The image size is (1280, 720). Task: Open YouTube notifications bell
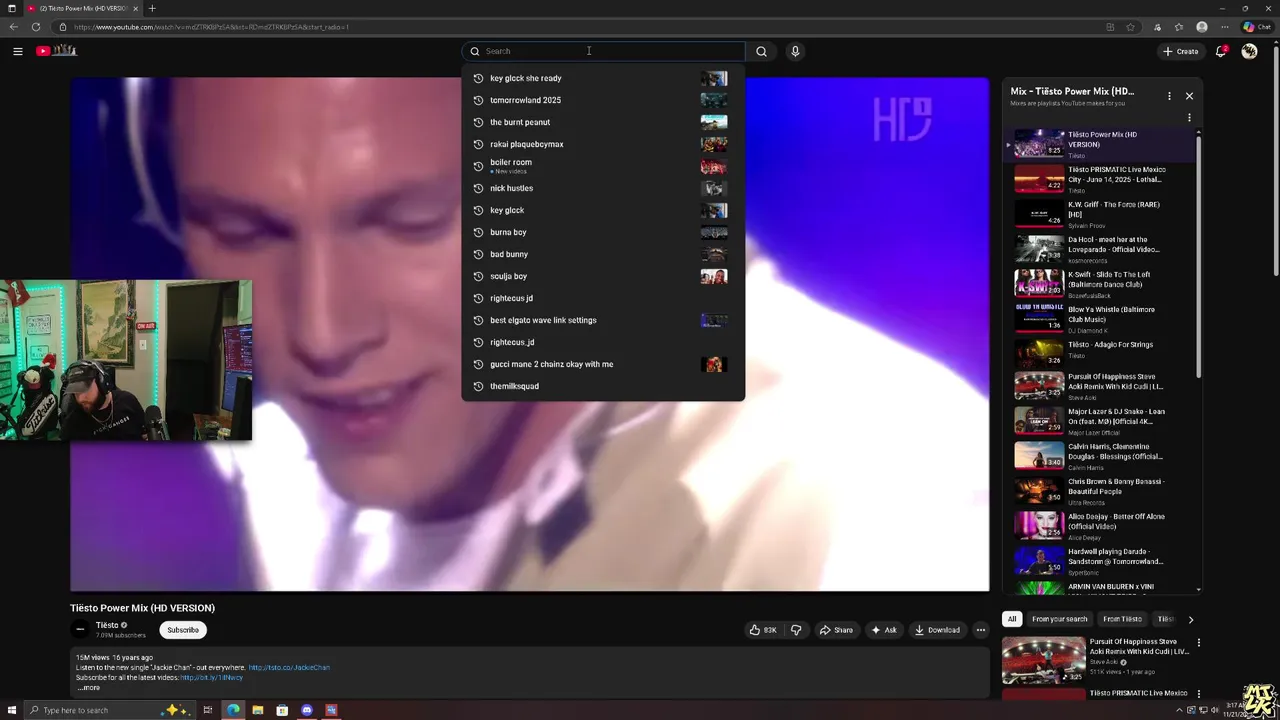1221,51
